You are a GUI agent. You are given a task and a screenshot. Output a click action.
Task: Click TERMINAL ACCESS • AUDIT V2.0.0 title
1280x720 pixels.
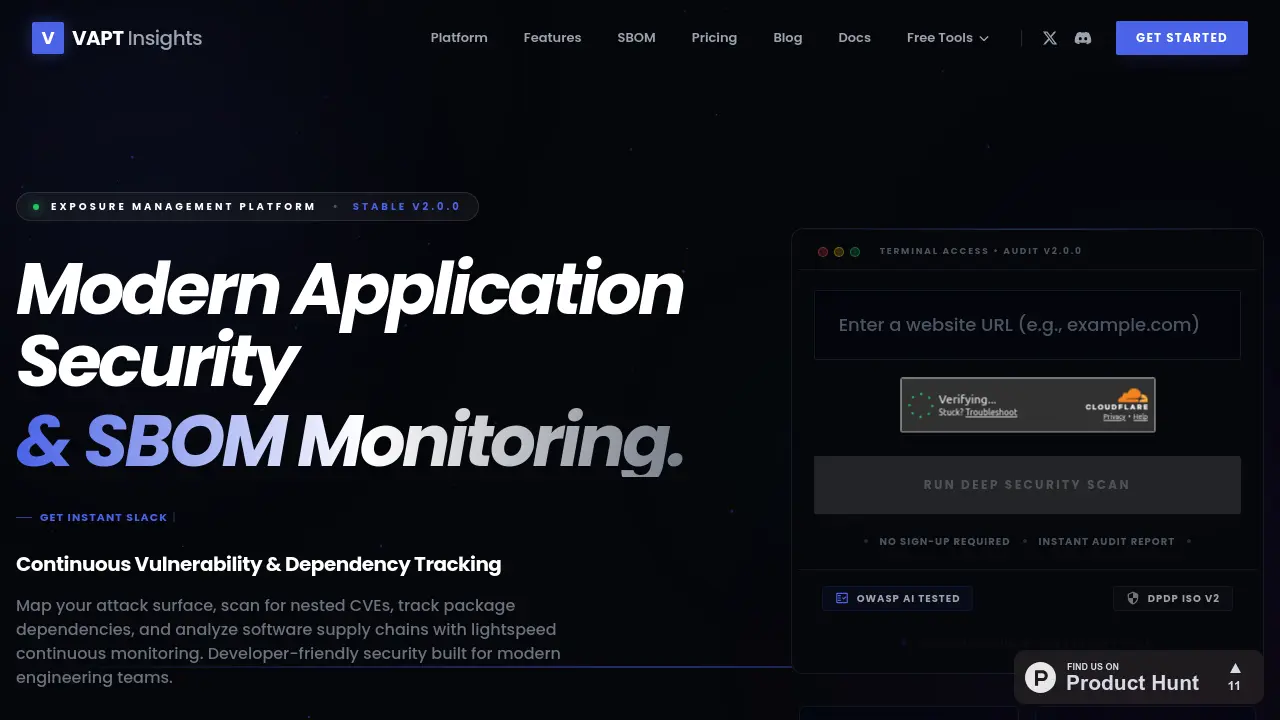(980, 251)
